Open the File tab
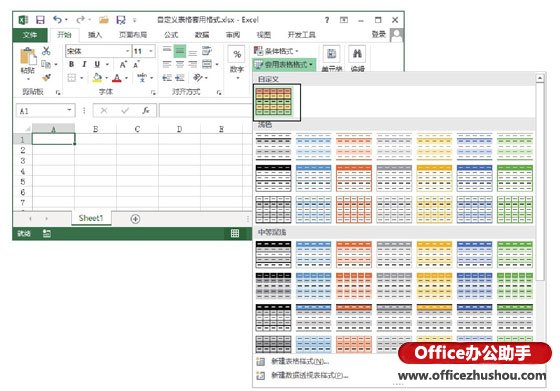Viewport: 560px width, 391px height. tap(30, 35)
